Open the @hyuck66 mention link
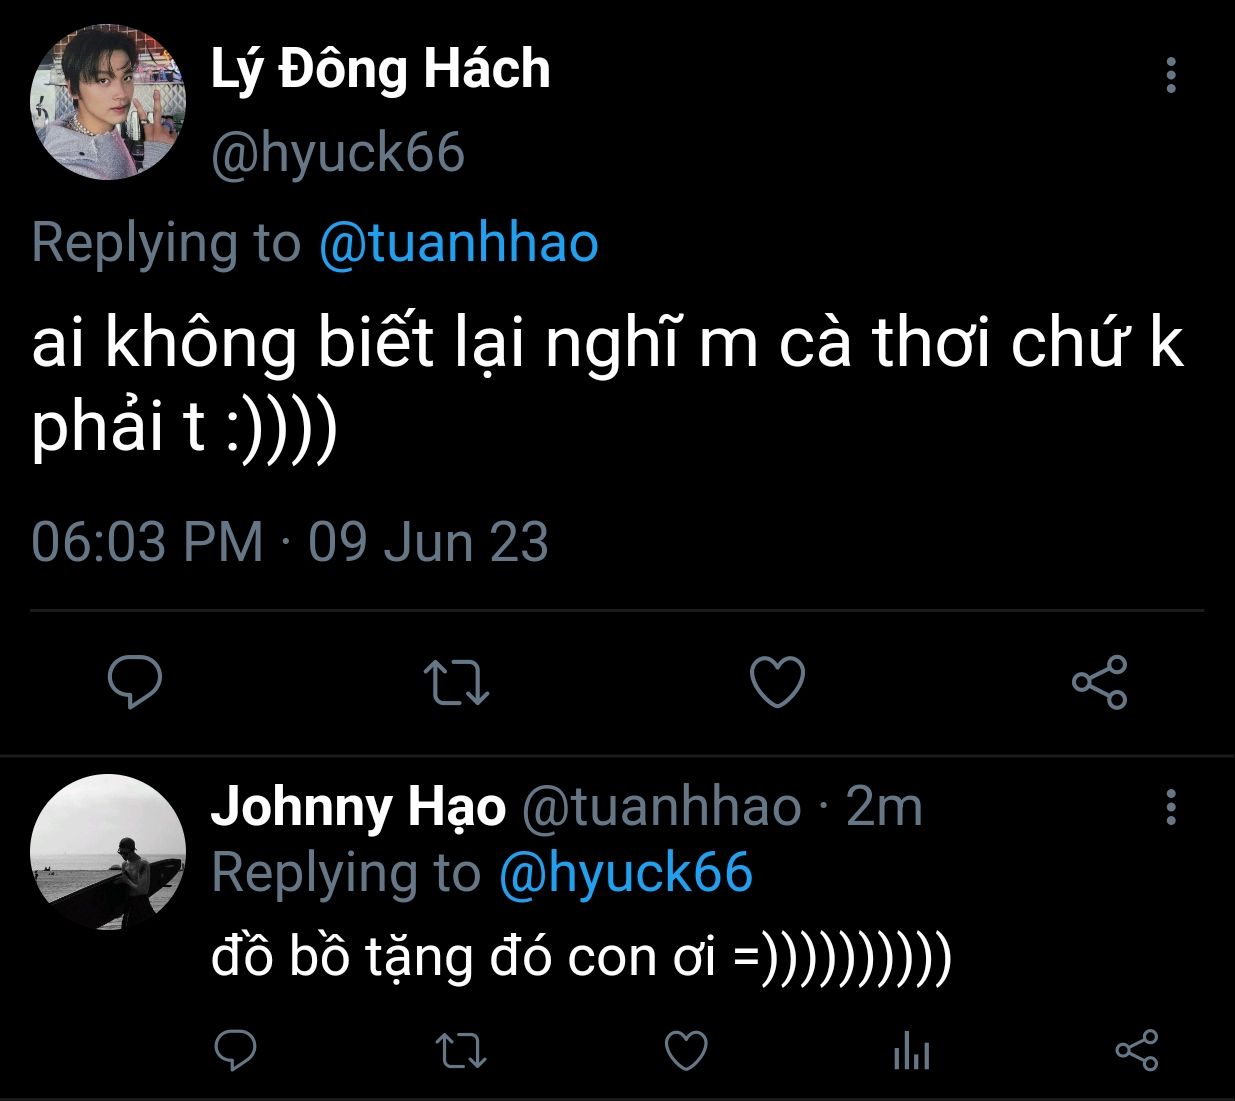 pyautogui.click(x=625, y=873)
